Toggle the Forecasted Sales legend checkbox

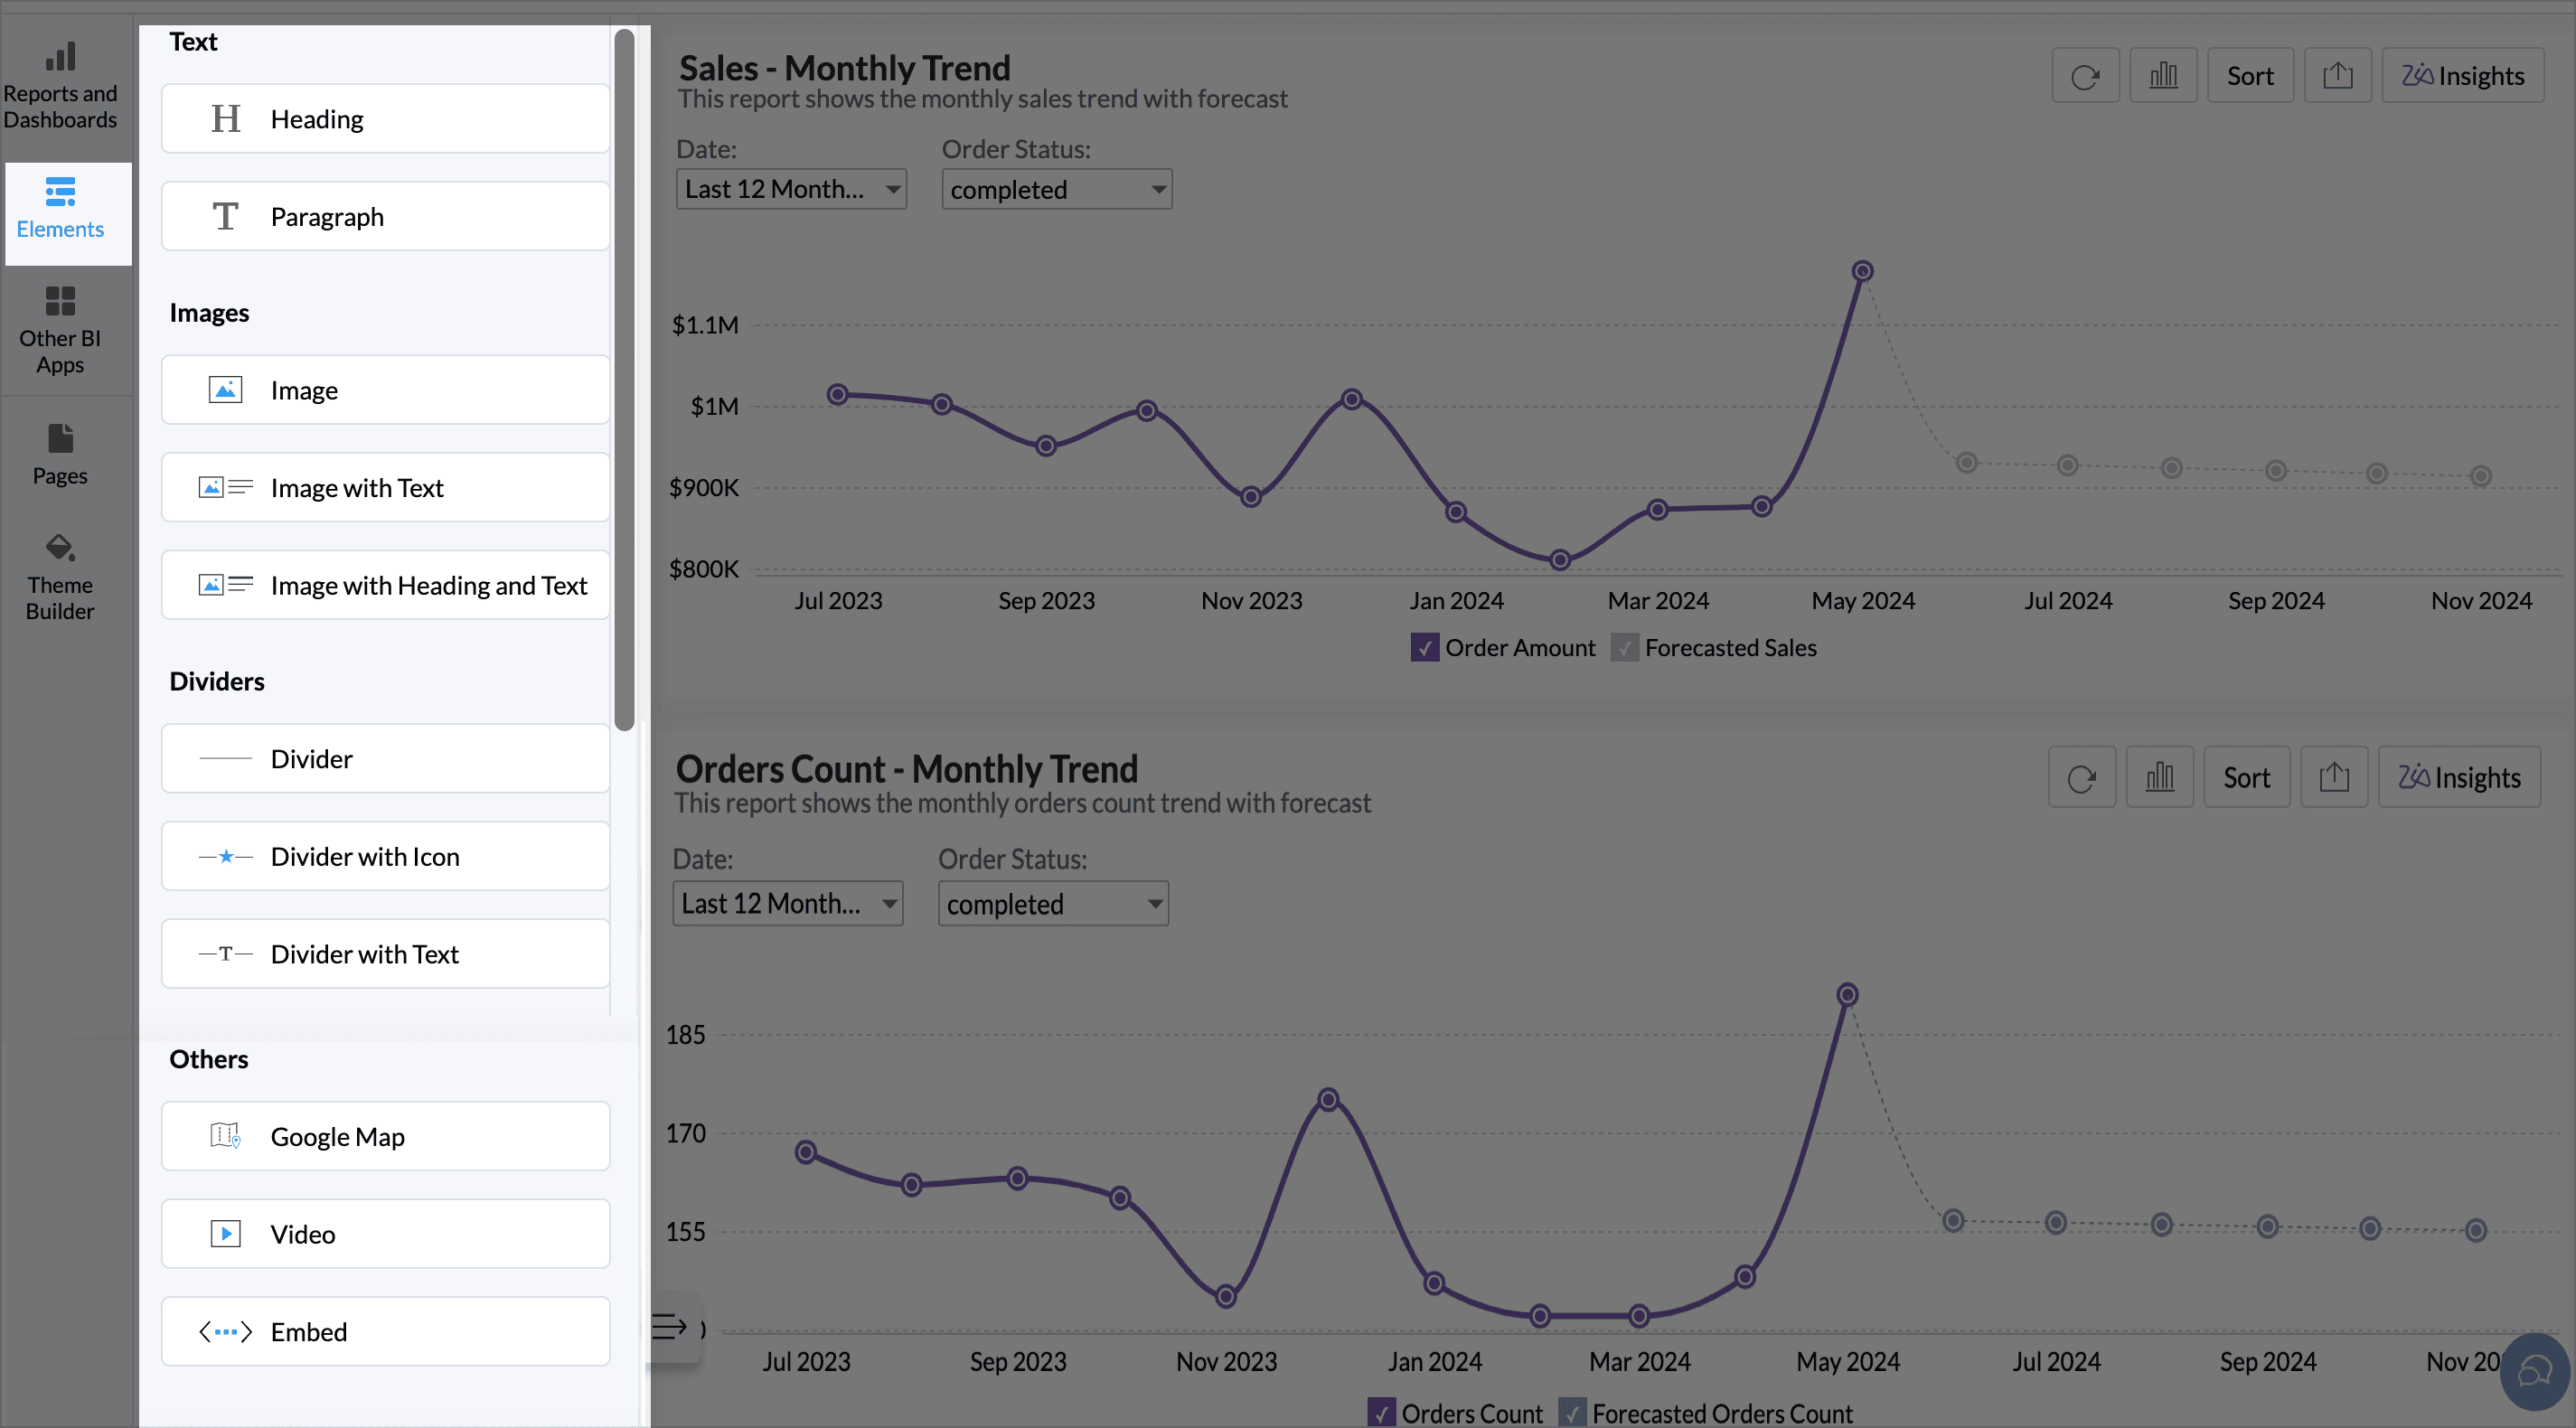pos(1624,648)
